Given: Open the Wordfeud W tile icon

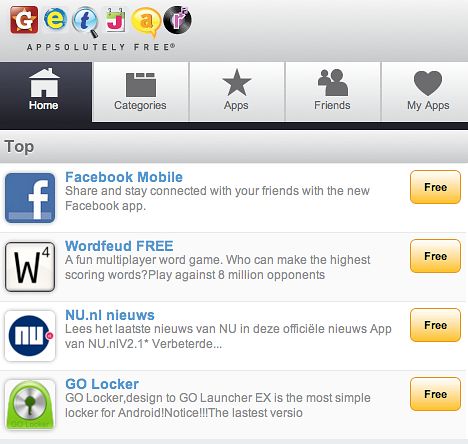Looking at the screenshot, I should point(30,267).
